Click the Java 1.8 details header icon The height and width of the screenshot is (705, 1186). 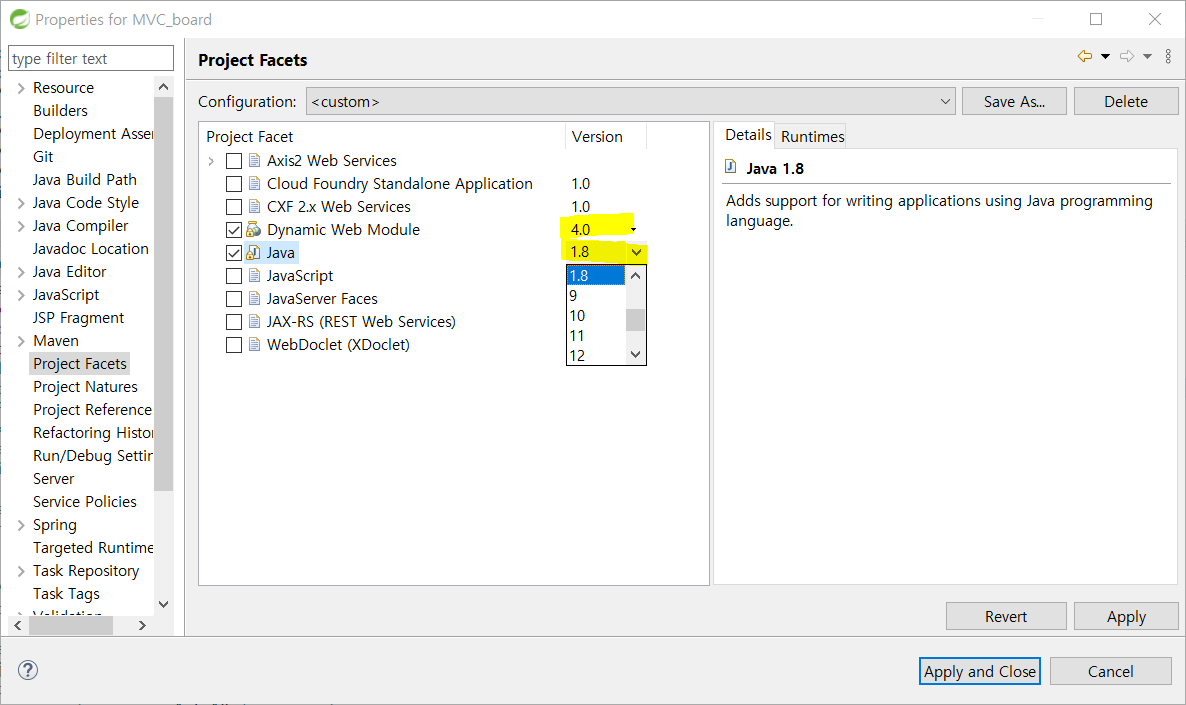[731, 167]
